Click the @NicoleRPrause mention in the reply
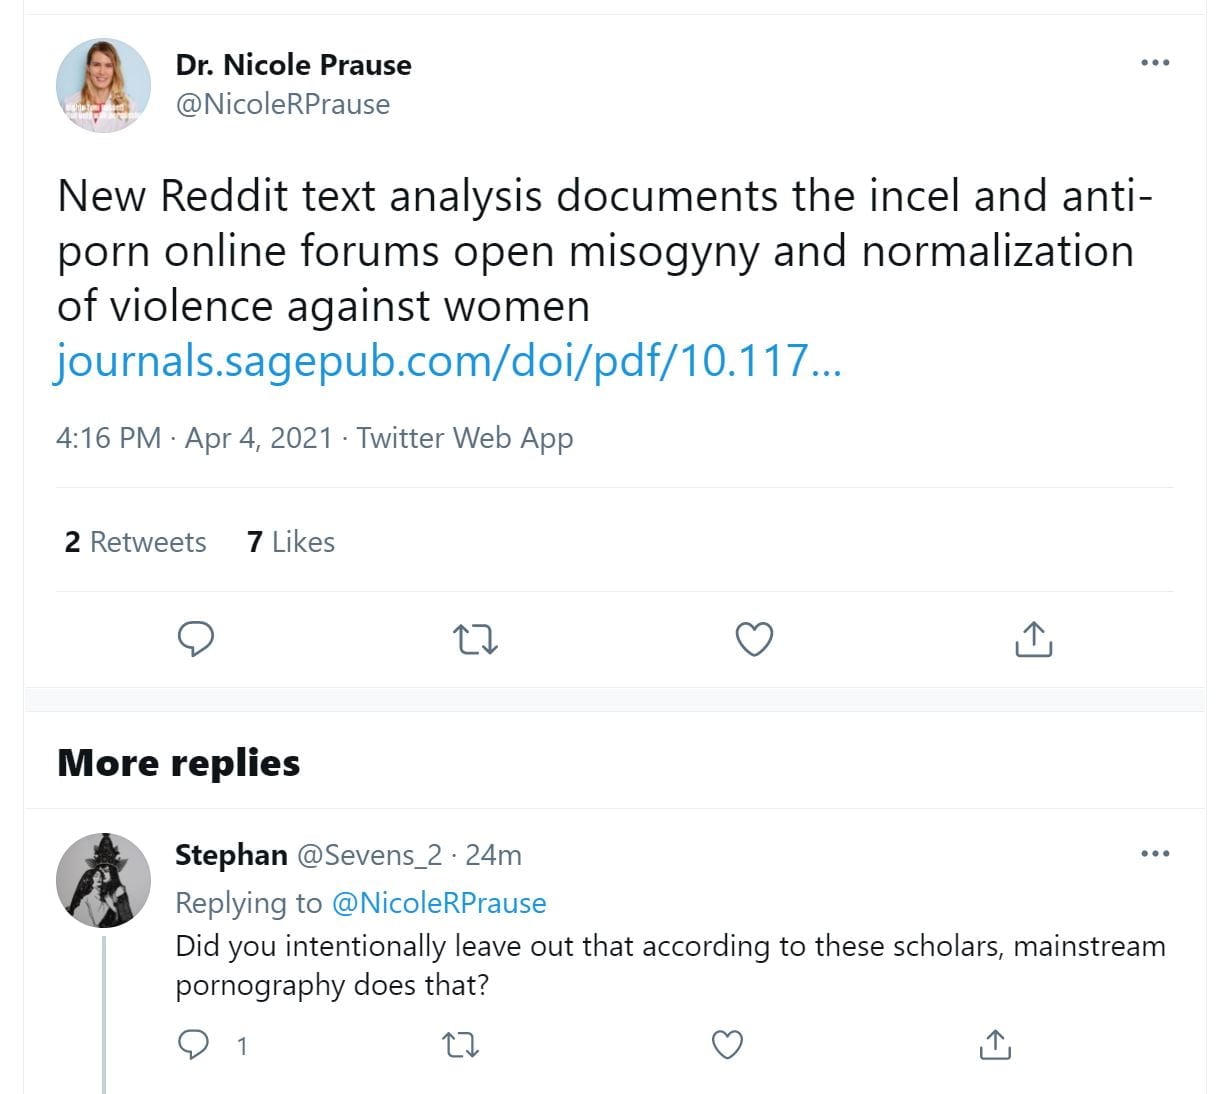The height and width of the screenshot is (1094, 1224). click(x=438, y=903)
